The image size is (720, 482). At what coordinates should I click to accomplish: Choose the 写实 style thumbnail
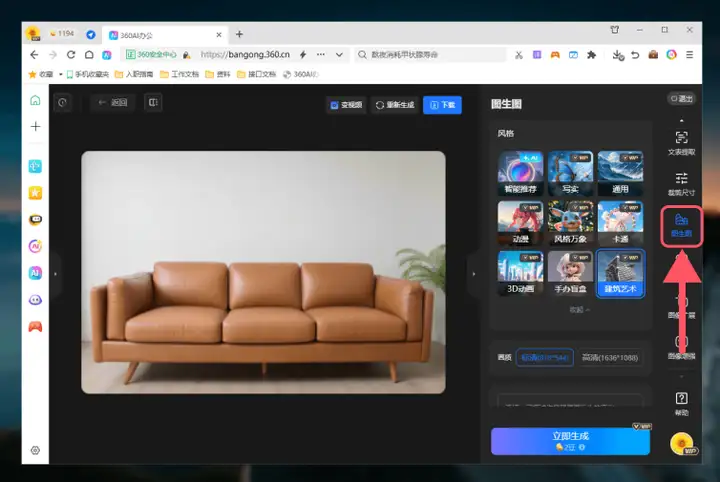570,173
